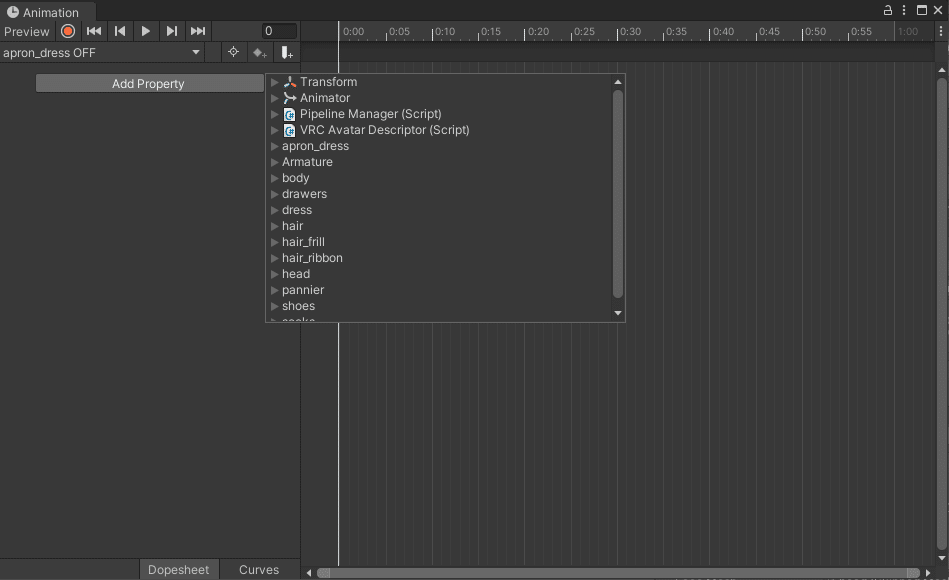The image size is (949, 580).
Task: Go to the first keyframe
Action: (x=94, y=31)
